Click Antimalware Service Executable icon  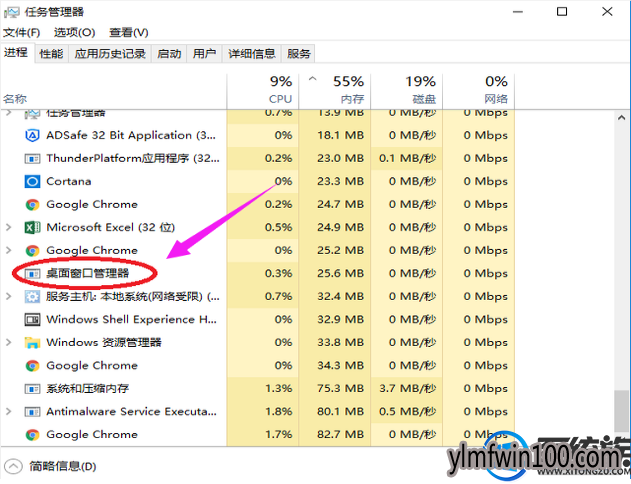point(32,412)
